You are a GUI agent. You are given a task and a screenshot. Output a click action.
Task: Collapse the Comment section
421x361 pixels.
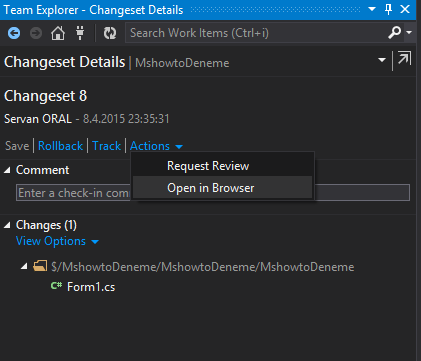7,170
